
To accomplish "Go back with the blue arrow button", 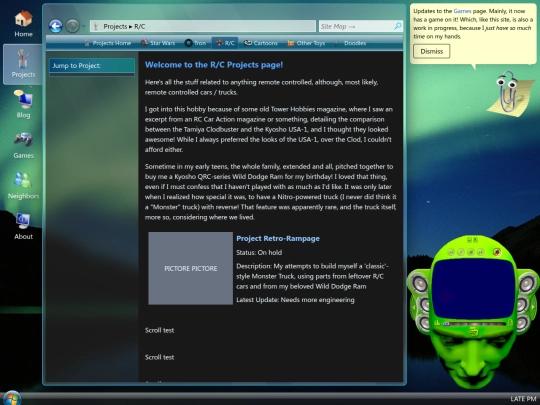I will (55, 26).
